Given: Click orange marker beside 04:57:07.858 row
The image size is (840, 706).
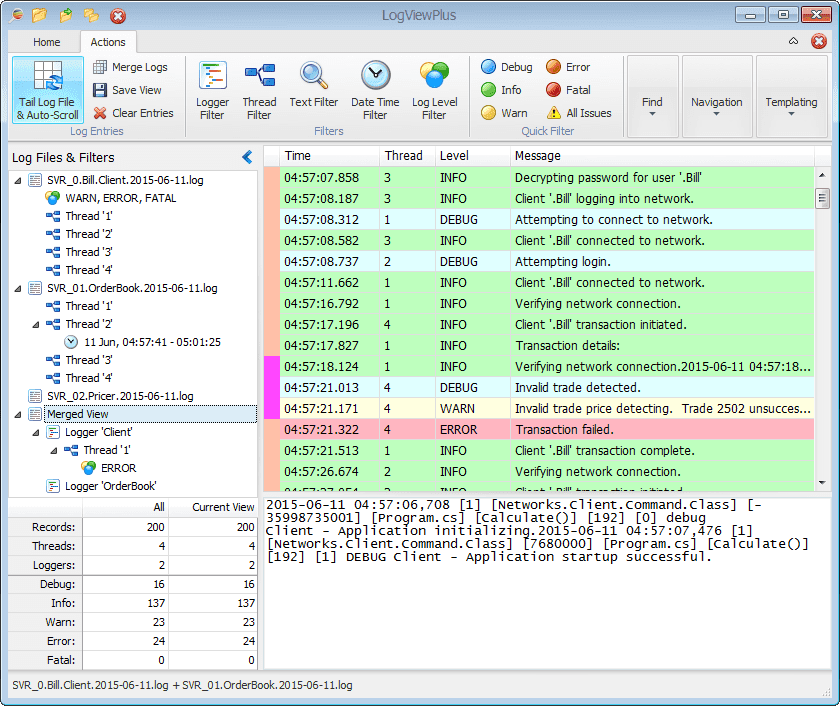Looking at the screenshot, I should click(x=272, y=177).
